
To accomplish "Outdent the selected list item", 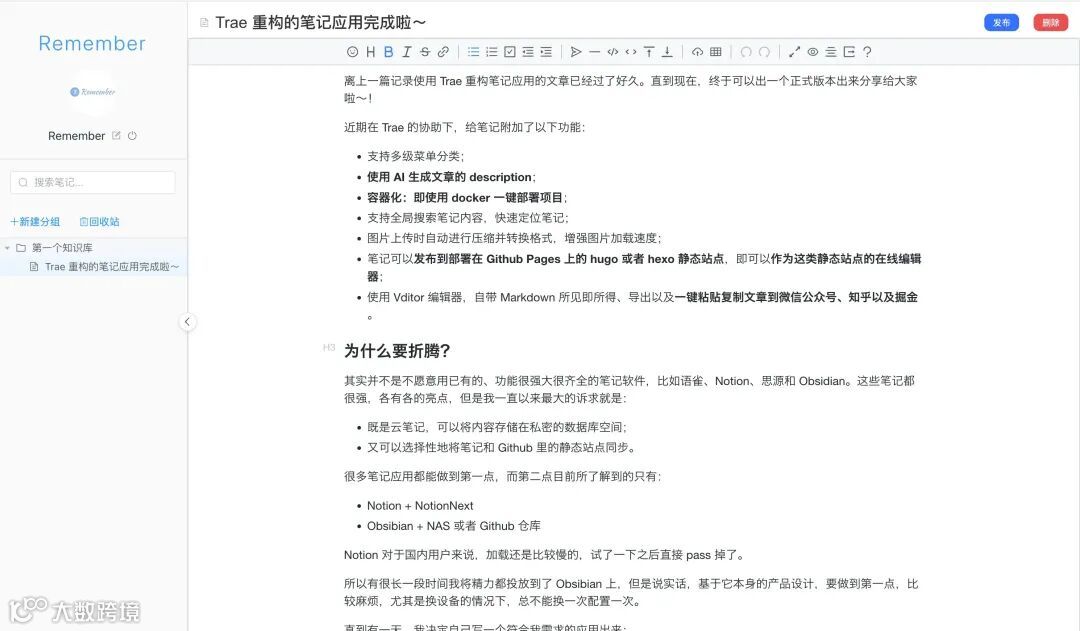I will point(528,52).
